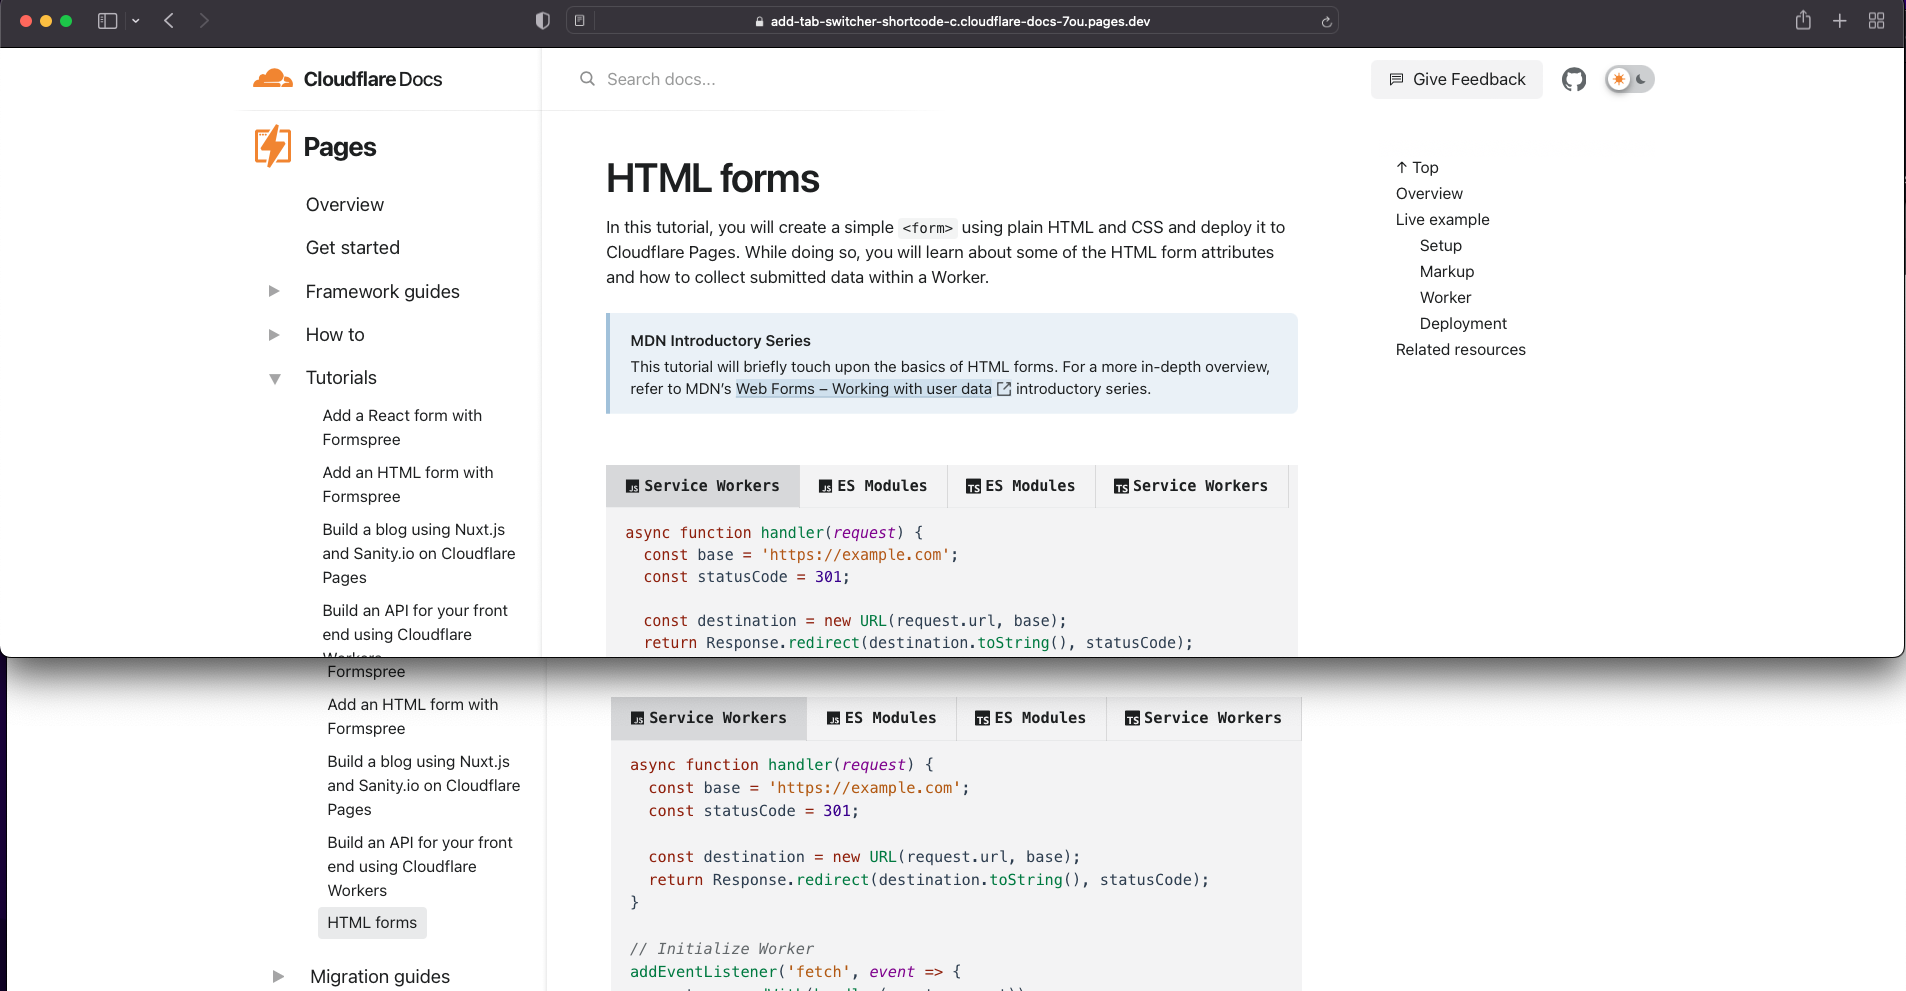Open Add an HTML form with Formspree in front window
The width and height of the screenshot is (1906, 991).
coord(408,484)
